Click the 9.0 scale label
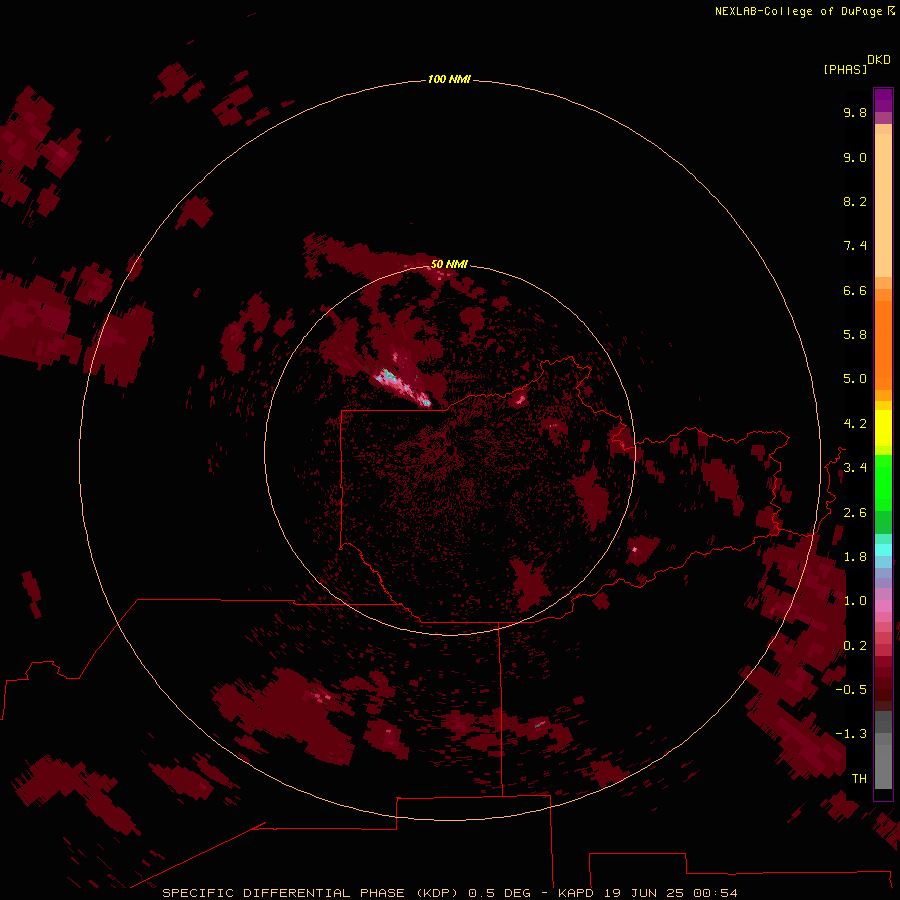This screenshot has width=900, height=900. 855,157
